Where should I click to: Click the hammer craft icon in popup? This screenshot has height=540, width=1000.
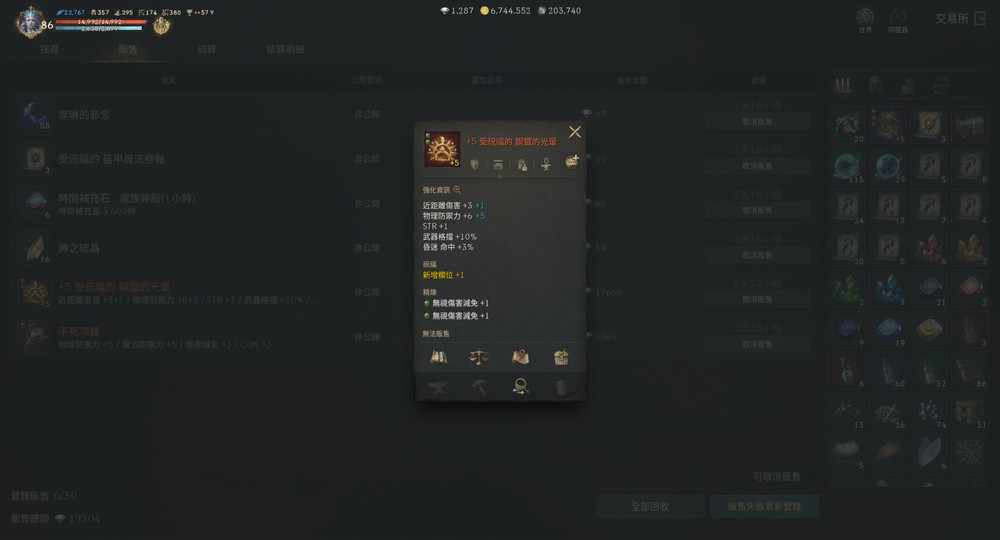tap(479, 387)
